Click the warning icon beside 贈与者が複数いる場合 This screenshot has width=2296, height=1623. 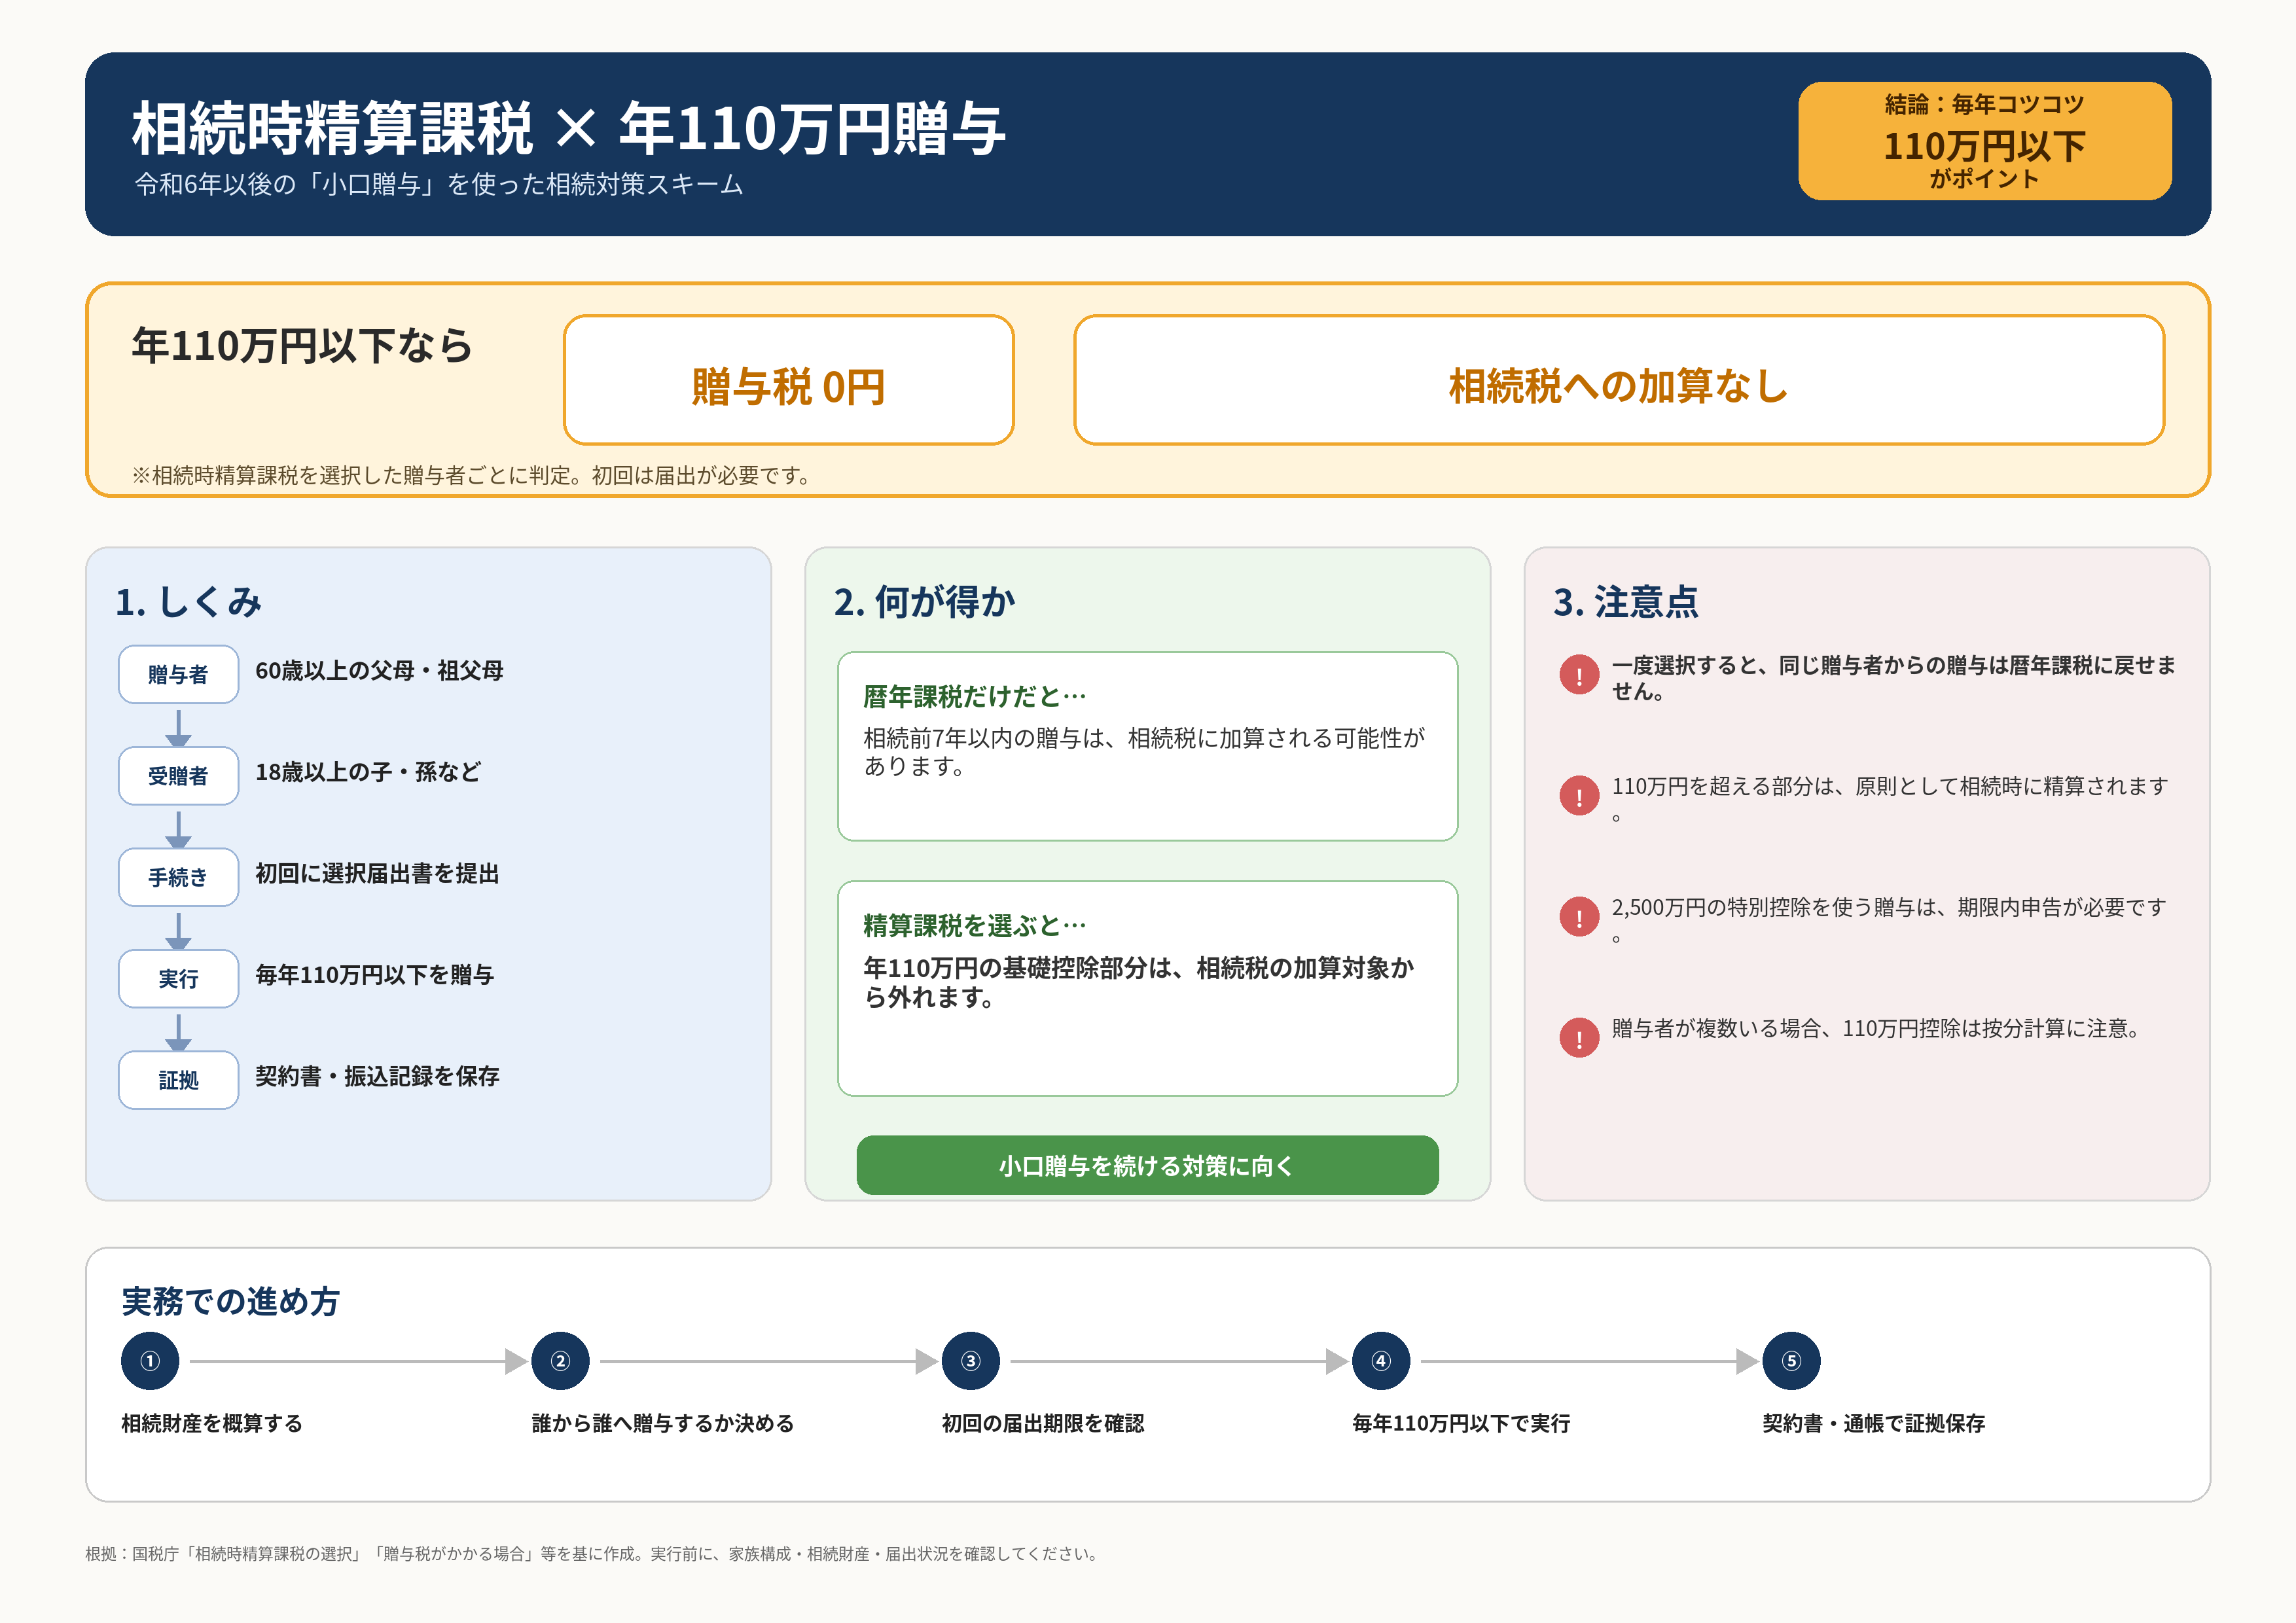click(1579, 1038)
